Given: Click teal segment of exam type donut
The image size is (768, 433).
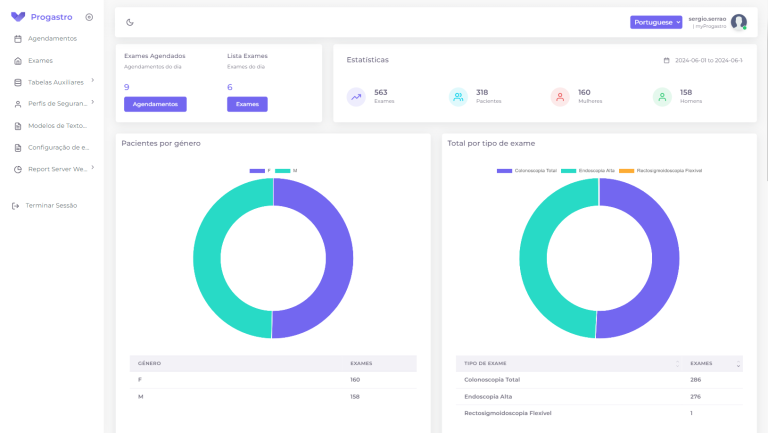Looking at the screenshot, I should click(533, 258).
